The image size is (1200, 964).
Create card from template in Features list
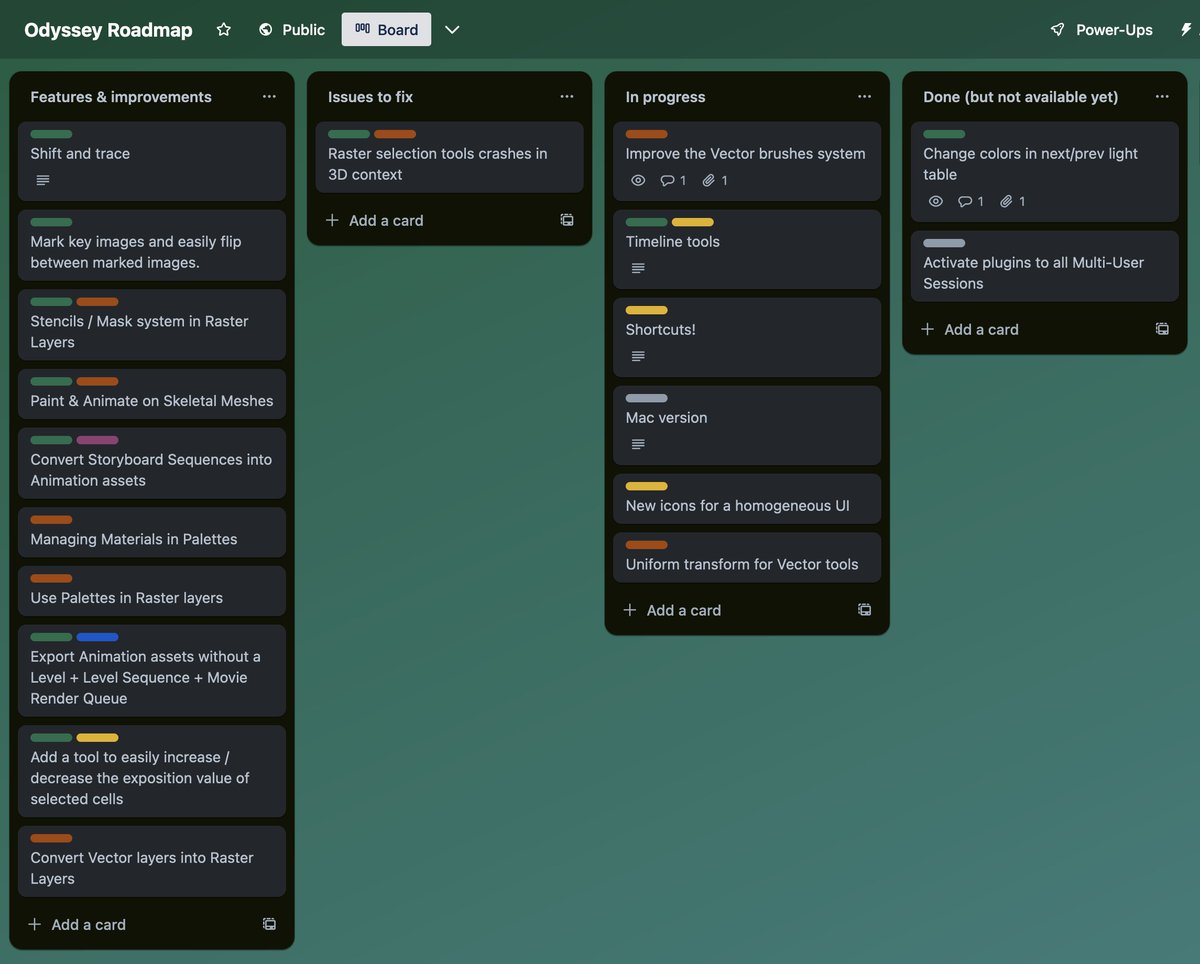point(269,924)
